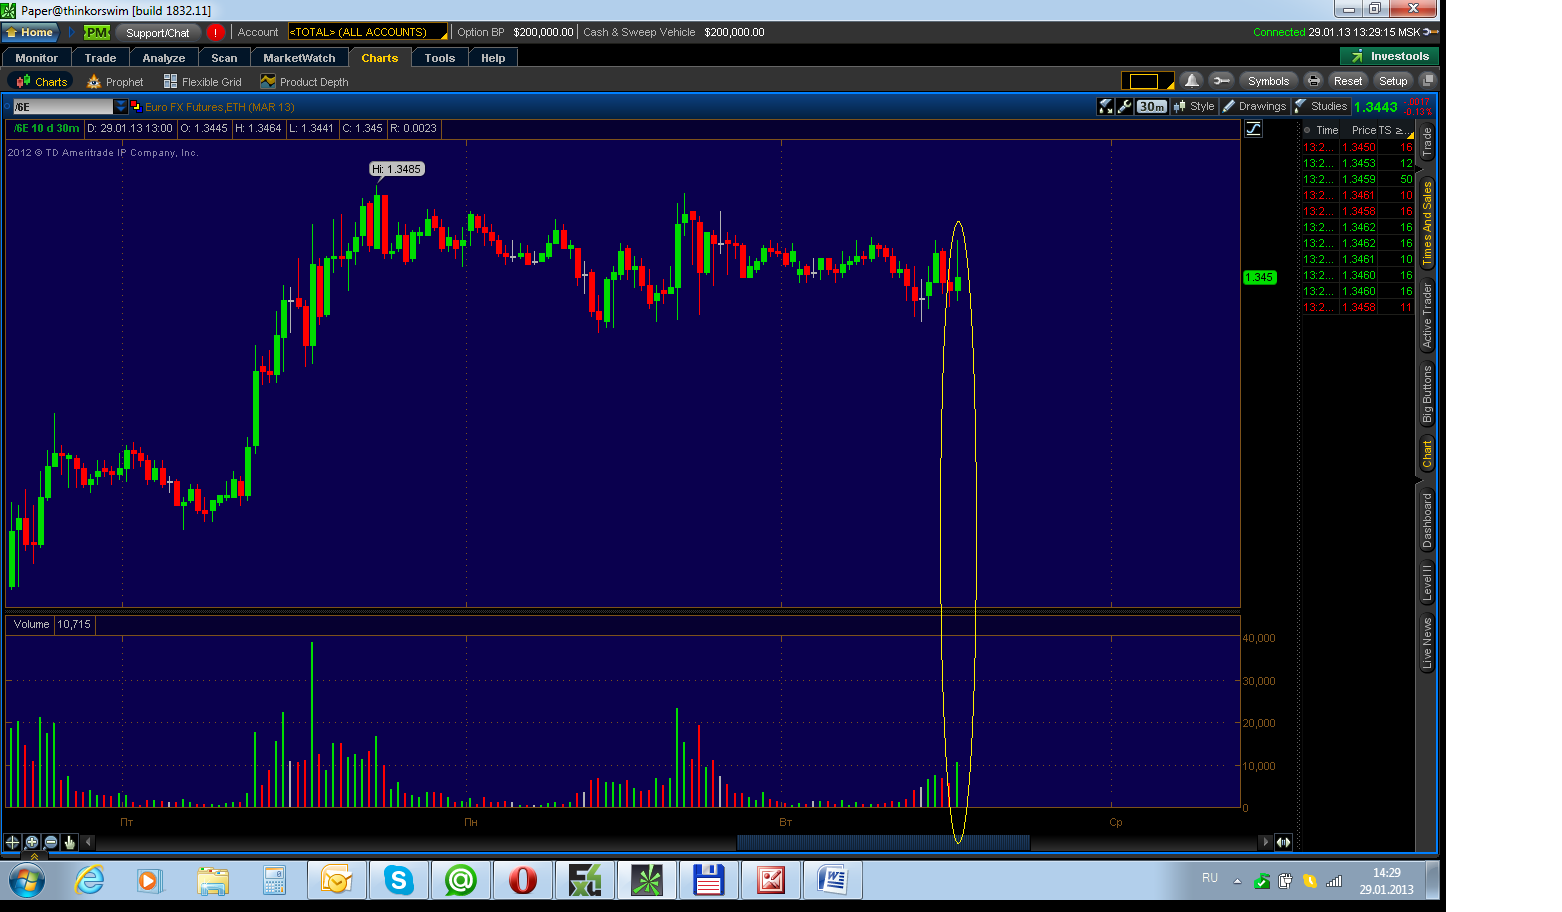Viewport: 1562px width, 912px height.
Task: Select the pan hand tool
Action: tap(70, 842)
